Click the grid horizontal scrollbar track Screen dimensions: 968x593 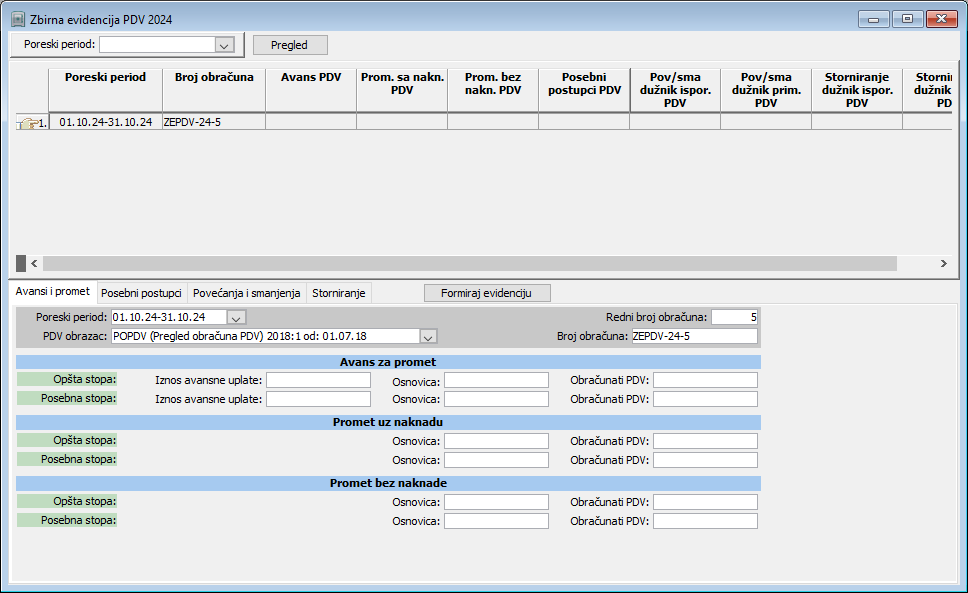[469, 263]
